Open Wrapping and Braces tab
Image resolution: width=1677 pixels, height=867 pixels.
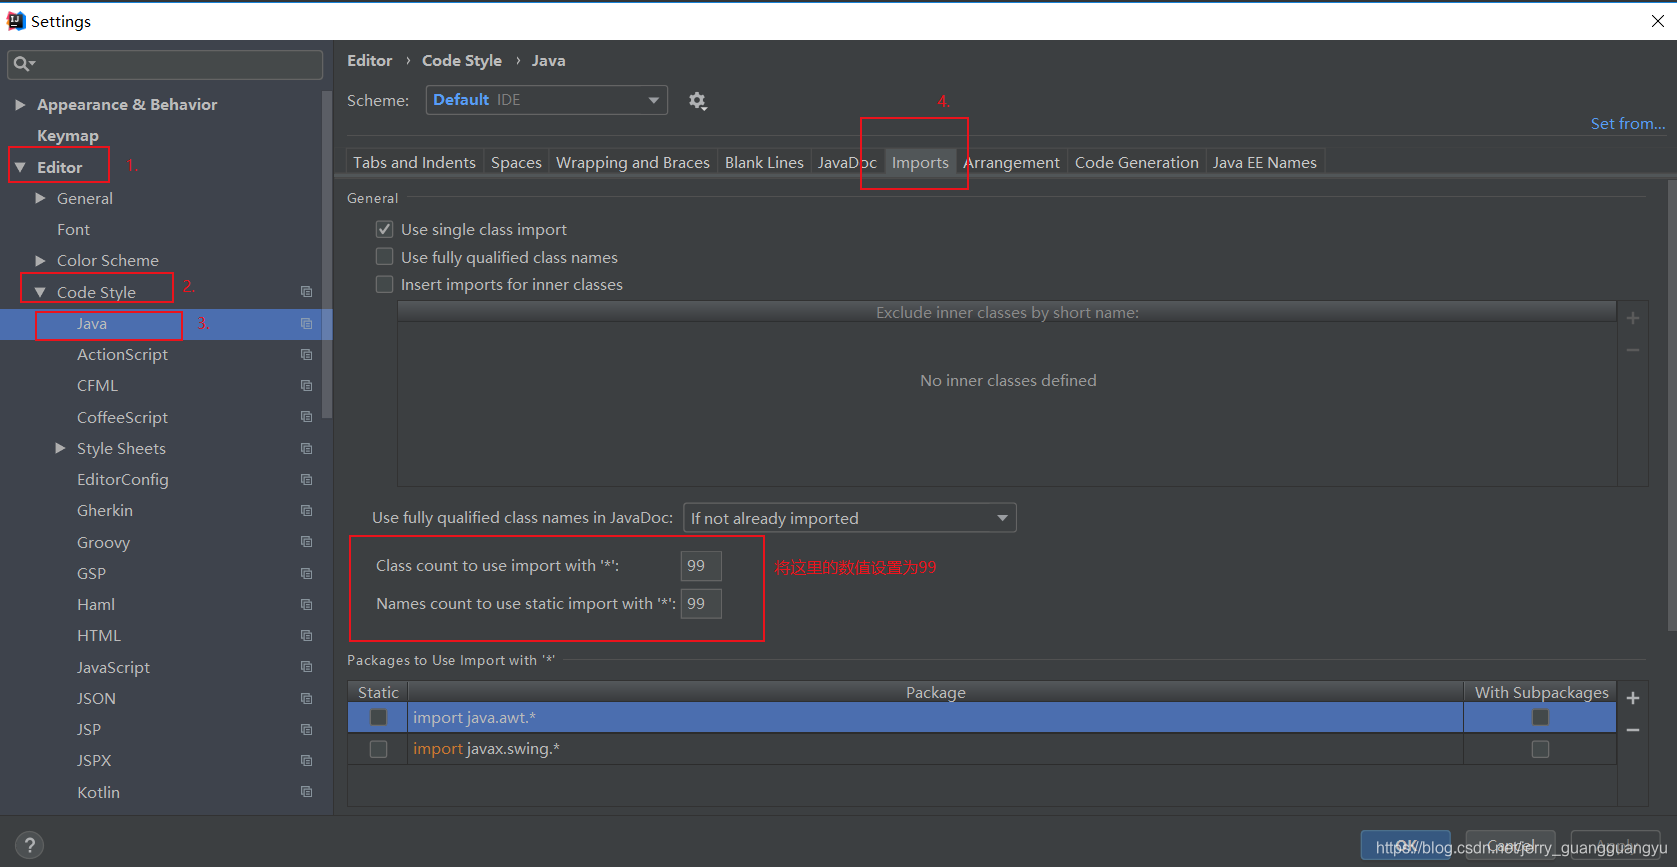click(x=632, y=162)
